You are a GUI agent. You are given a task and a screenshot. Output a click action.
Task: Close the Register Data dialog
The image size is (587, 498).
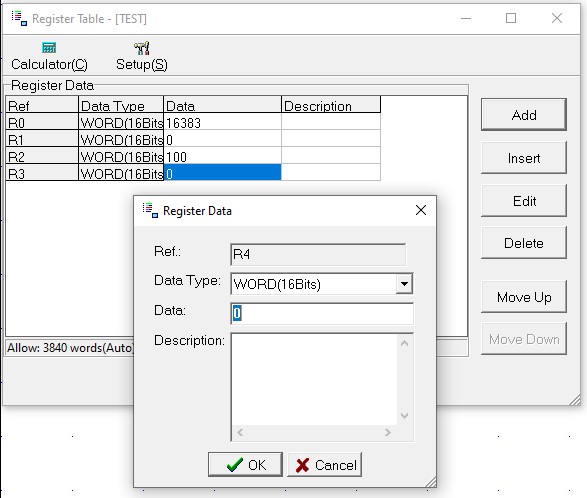pos(421,210)
